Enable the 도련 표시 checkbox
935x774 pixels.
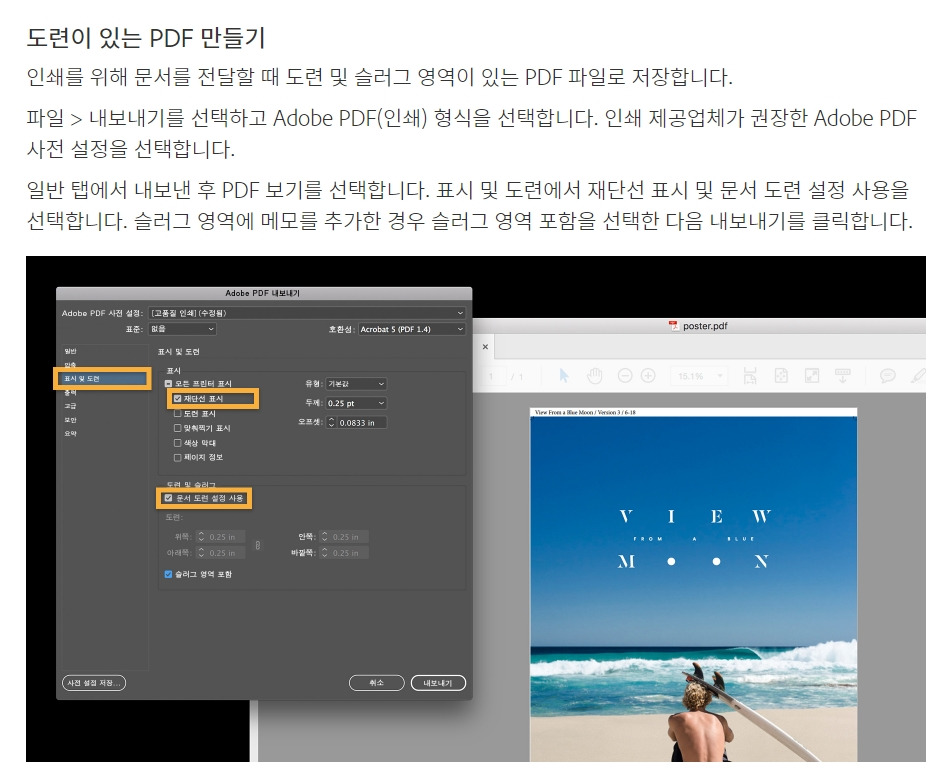178,413
